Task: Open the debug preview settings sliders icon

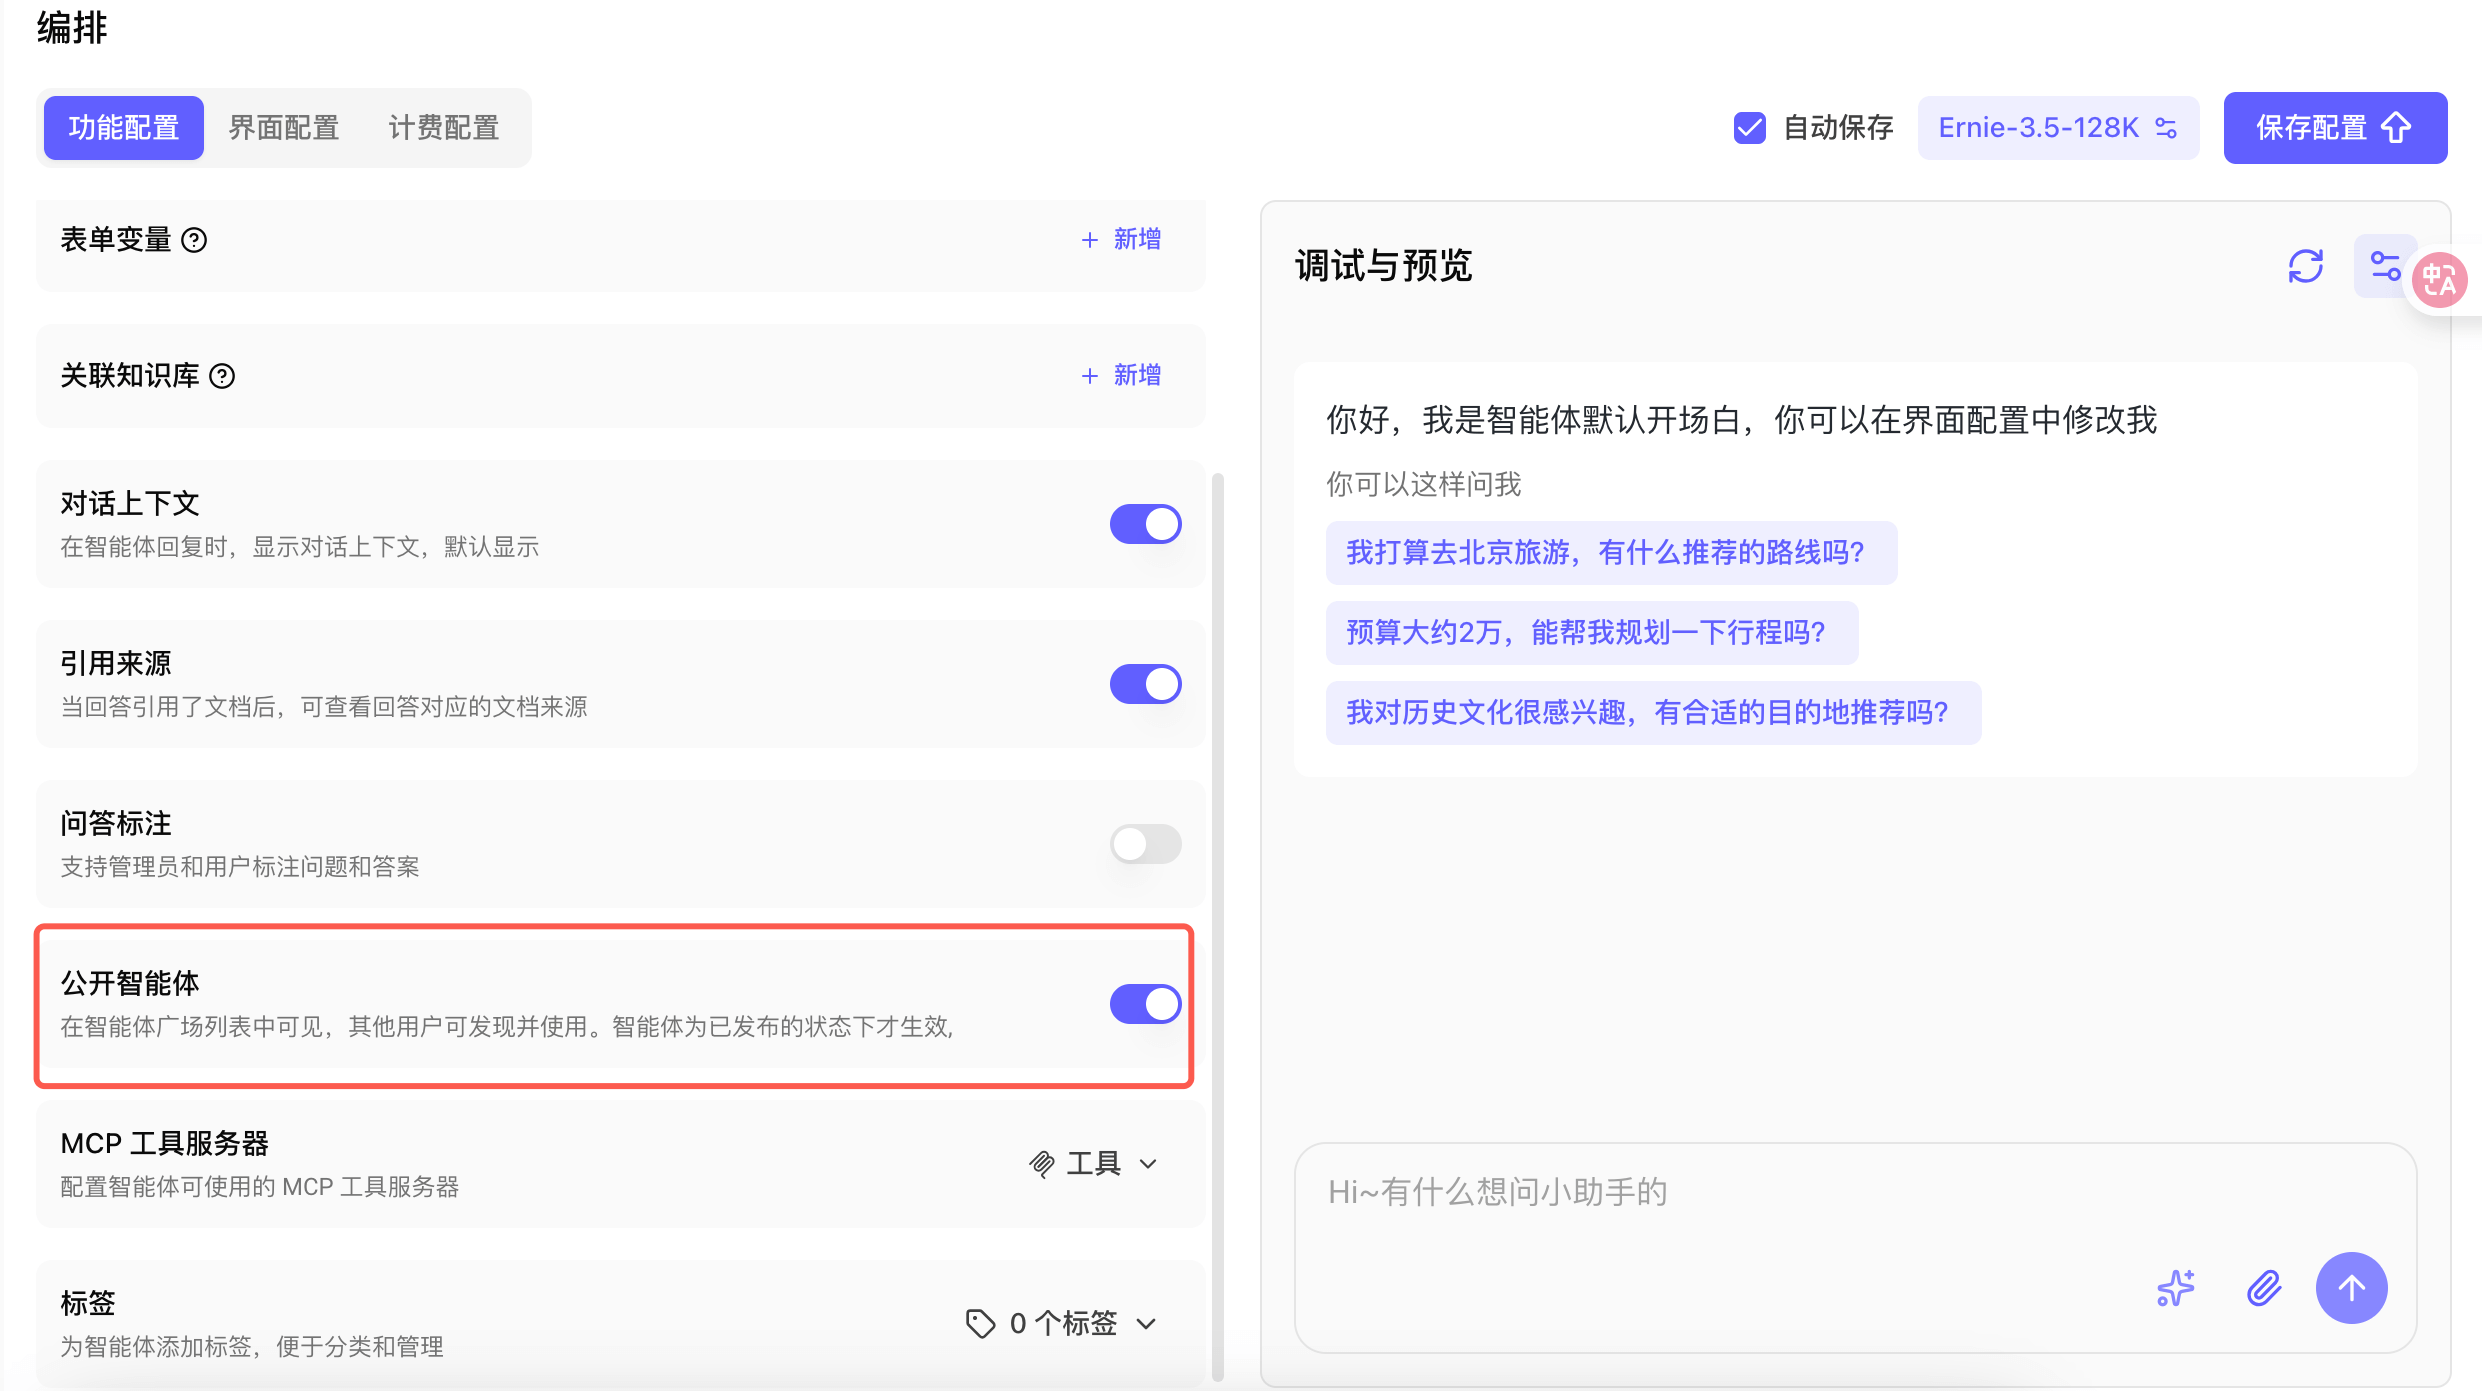Action: [2384, 266]
